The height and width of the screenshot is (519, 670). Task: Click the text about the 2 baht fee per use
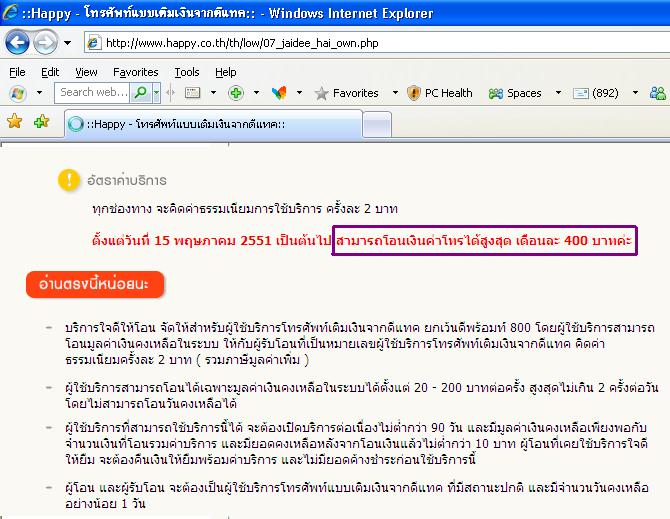click(245, 208)
